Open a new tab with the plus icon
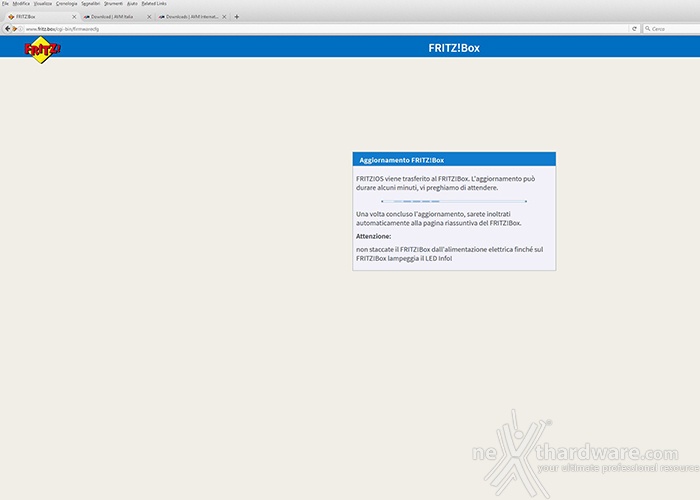Image resolution: width=700 pixels, height=500 pixels. coord(237,17)
